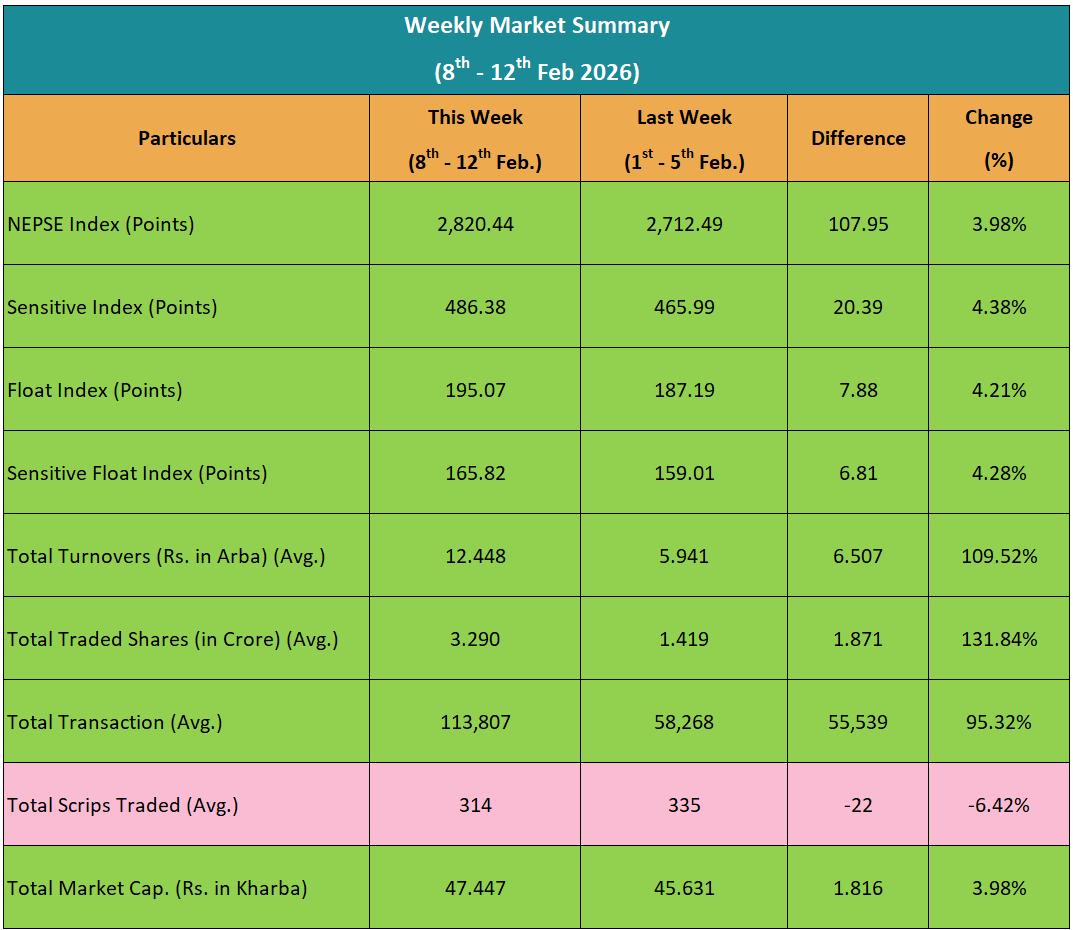1073x930 pixels.
Task: Click the This Week column header
Action: click(475, 139)
